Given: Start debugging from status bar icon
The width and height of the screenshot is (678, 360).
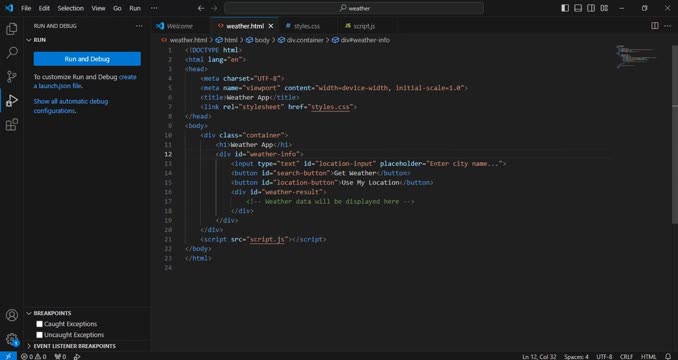Looking at the screenshot, I should click(x=77, y=357).
